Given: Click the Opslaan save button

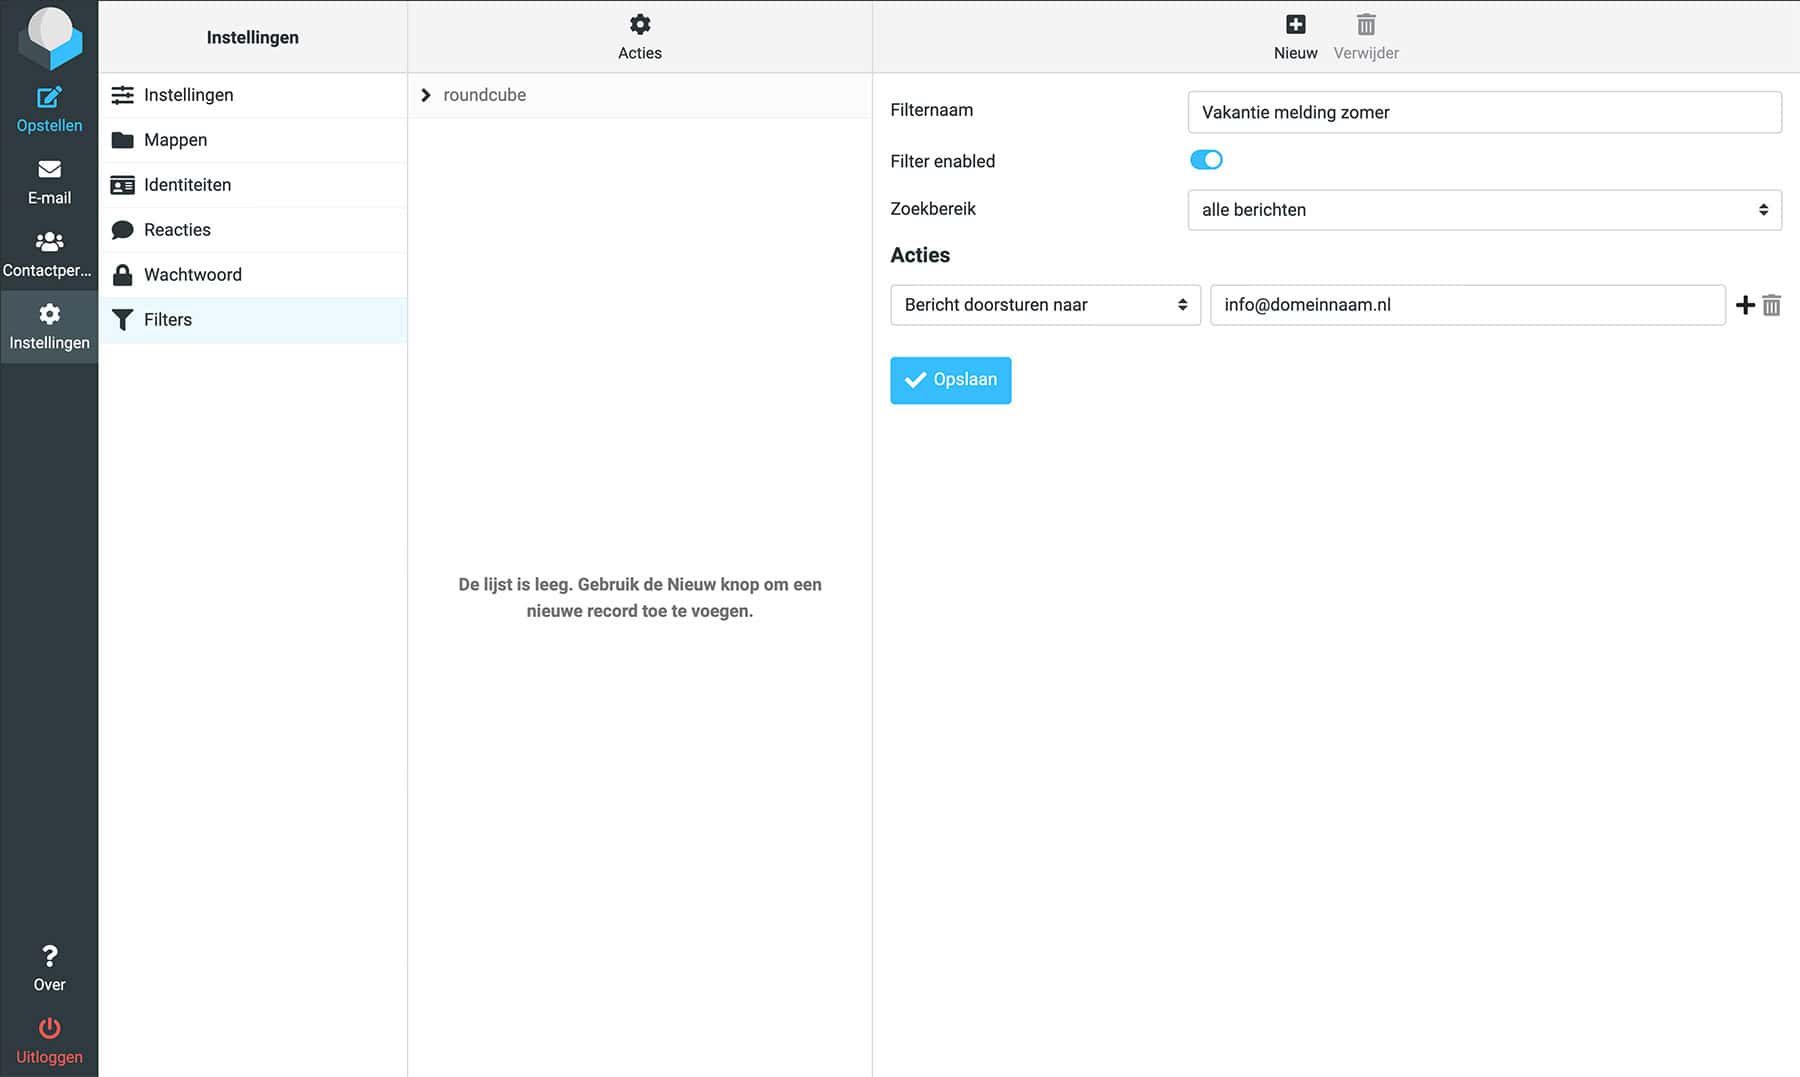Looking at the screenshot, I should (x=950, y=380).
